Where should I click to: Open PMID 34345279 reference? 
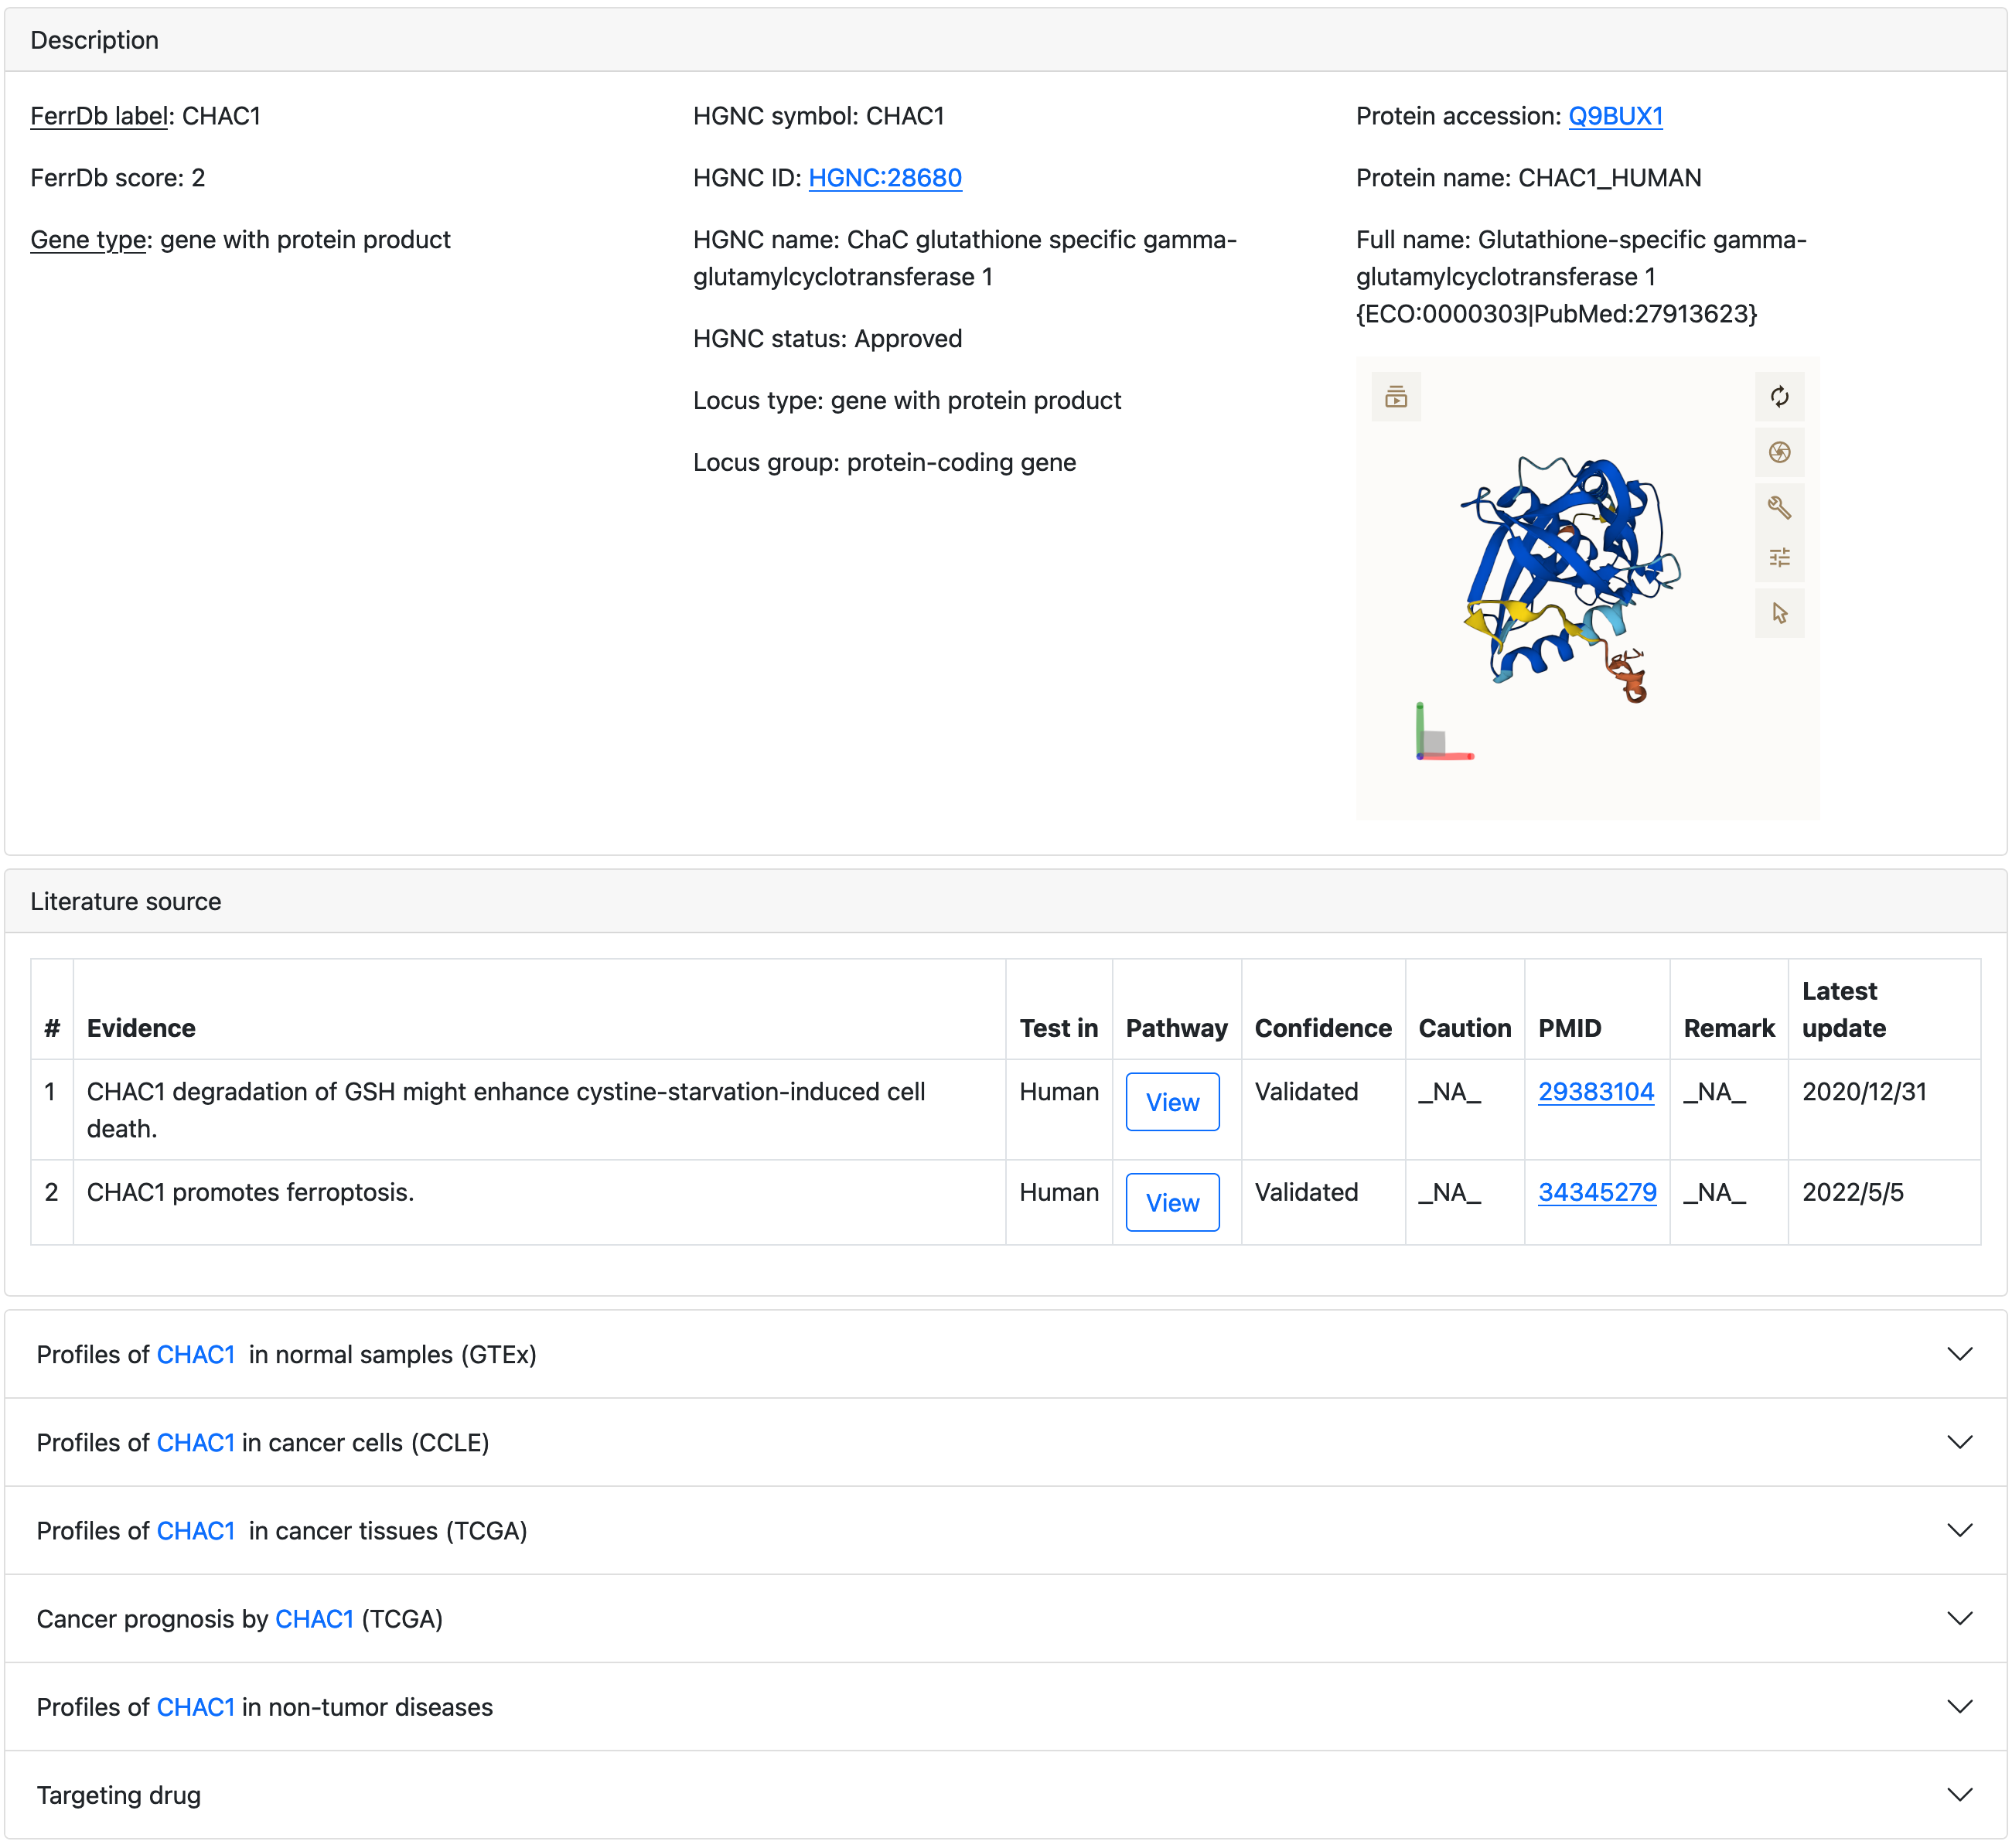pos(1597,1192)
